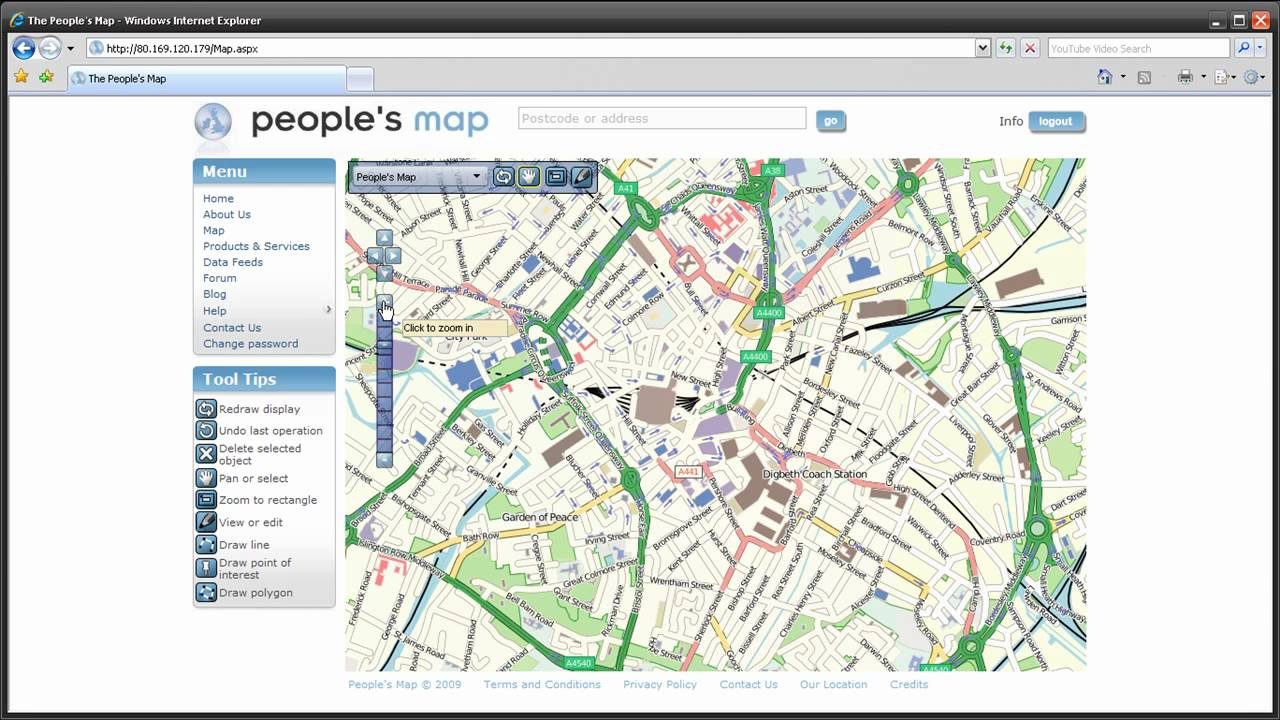Click the Info link
The width and height of the screenshot is (1280, 720).
[x=1011, y=121]
